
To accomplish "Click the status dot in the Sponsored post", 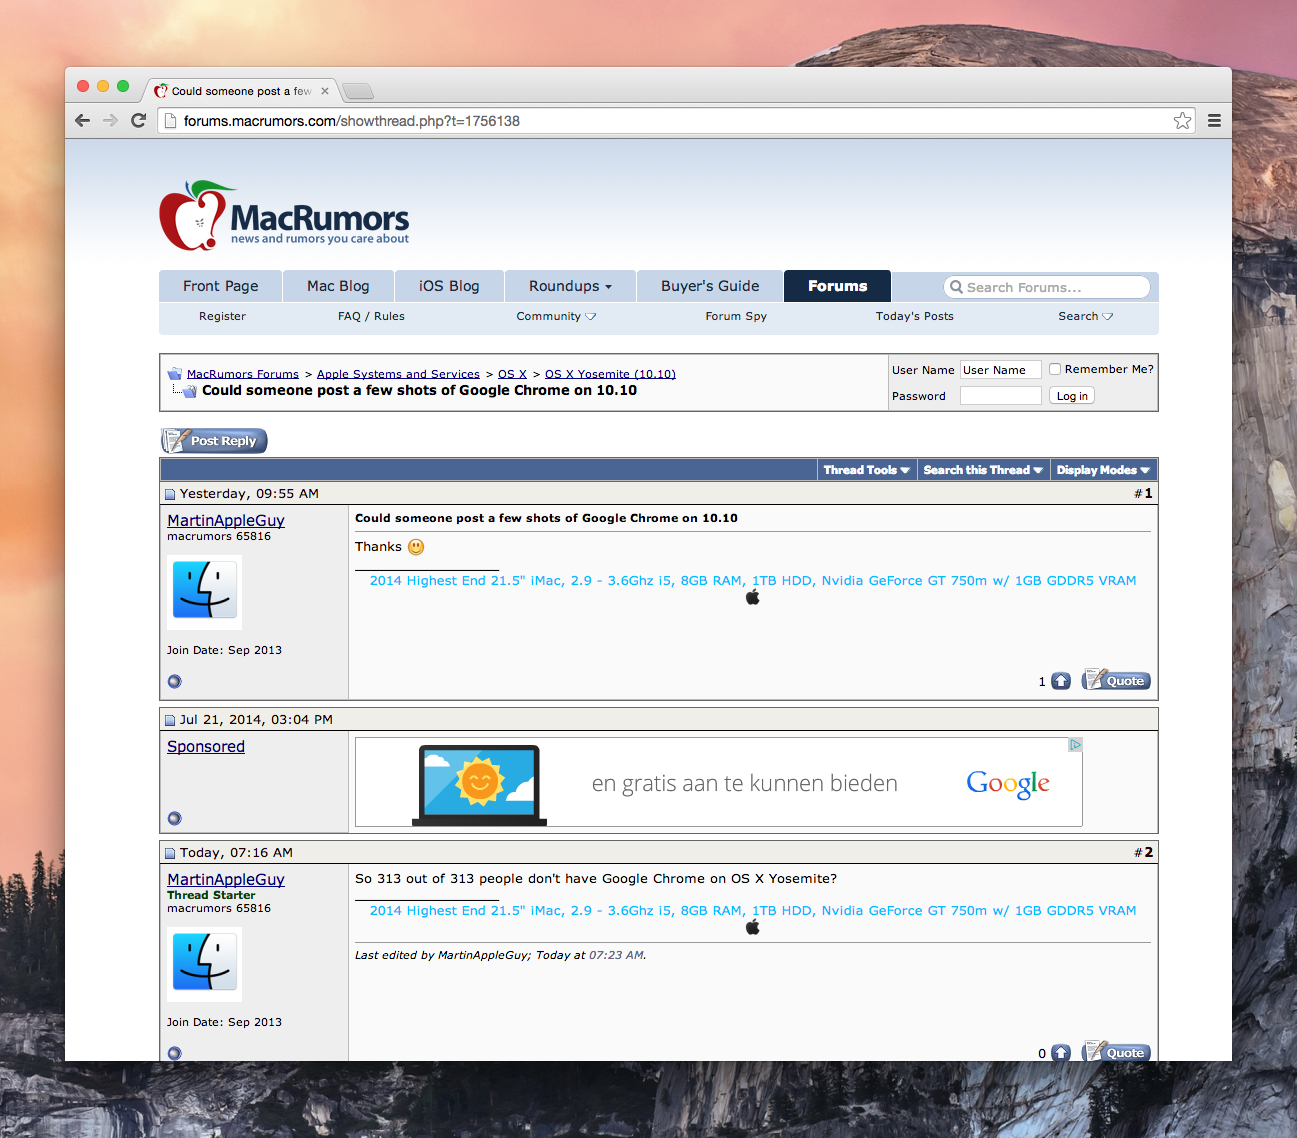I will 175,818.
